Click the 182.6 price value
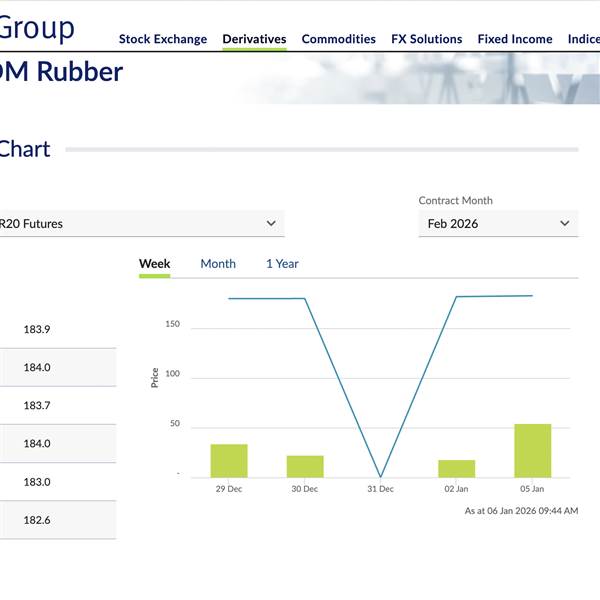 (37, 520)
